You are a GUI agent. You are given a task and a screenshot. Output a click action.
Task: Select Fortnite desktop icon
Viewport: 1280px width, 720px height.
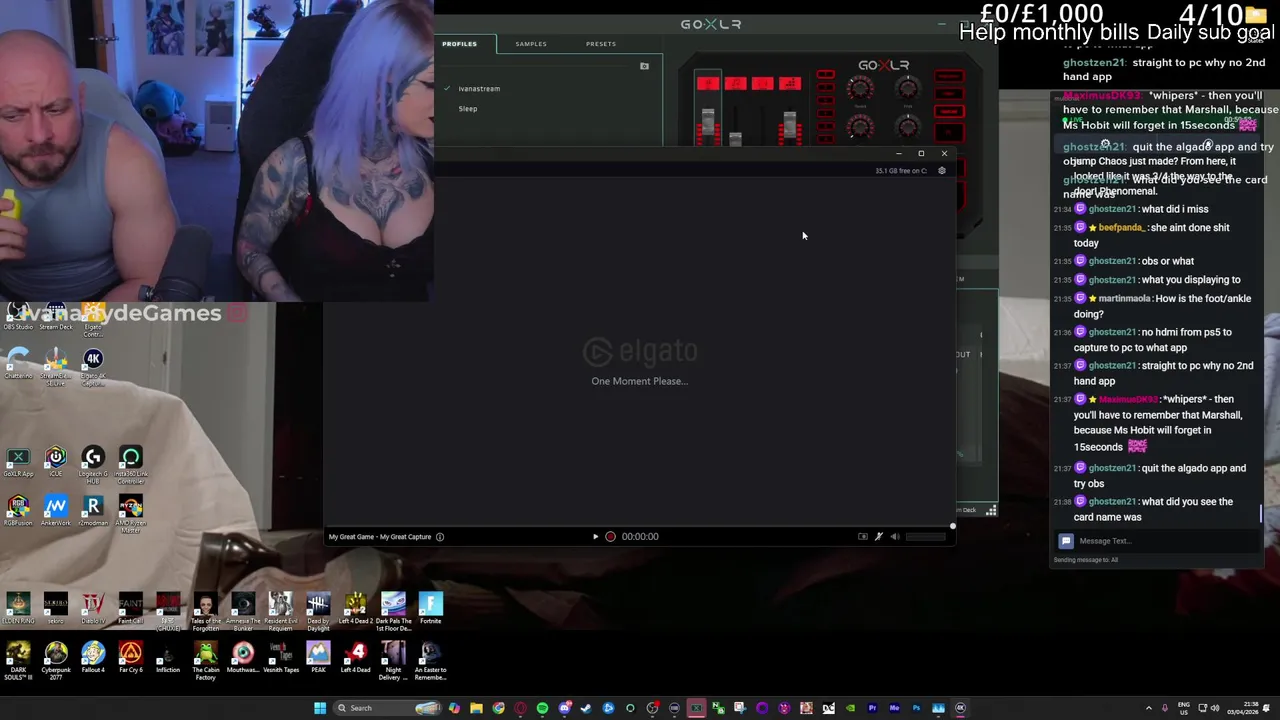pos(430,609)
